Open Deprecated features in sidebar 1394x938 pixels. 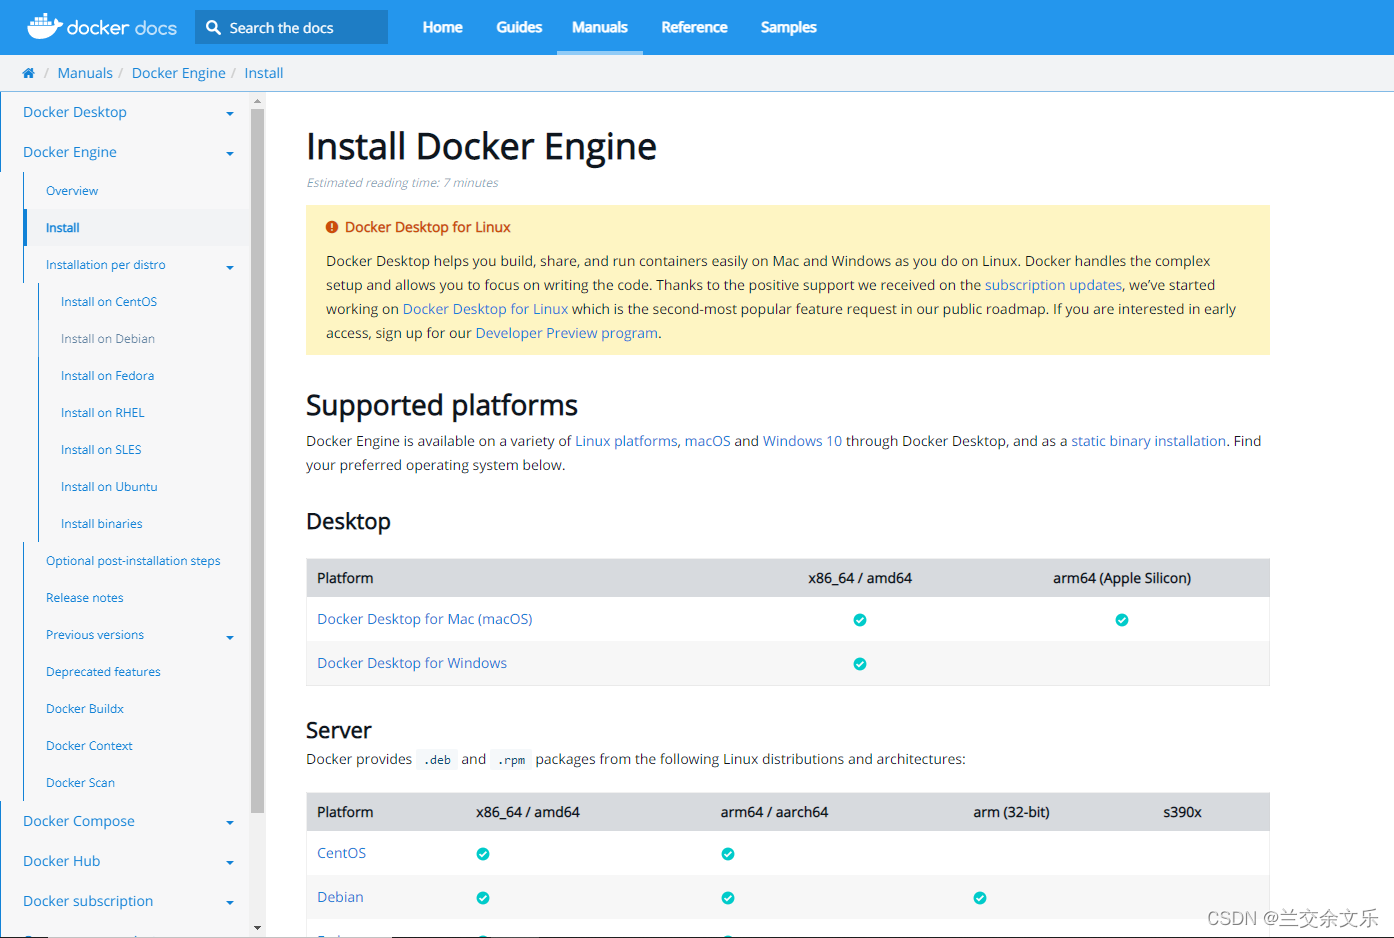point(103,672)
